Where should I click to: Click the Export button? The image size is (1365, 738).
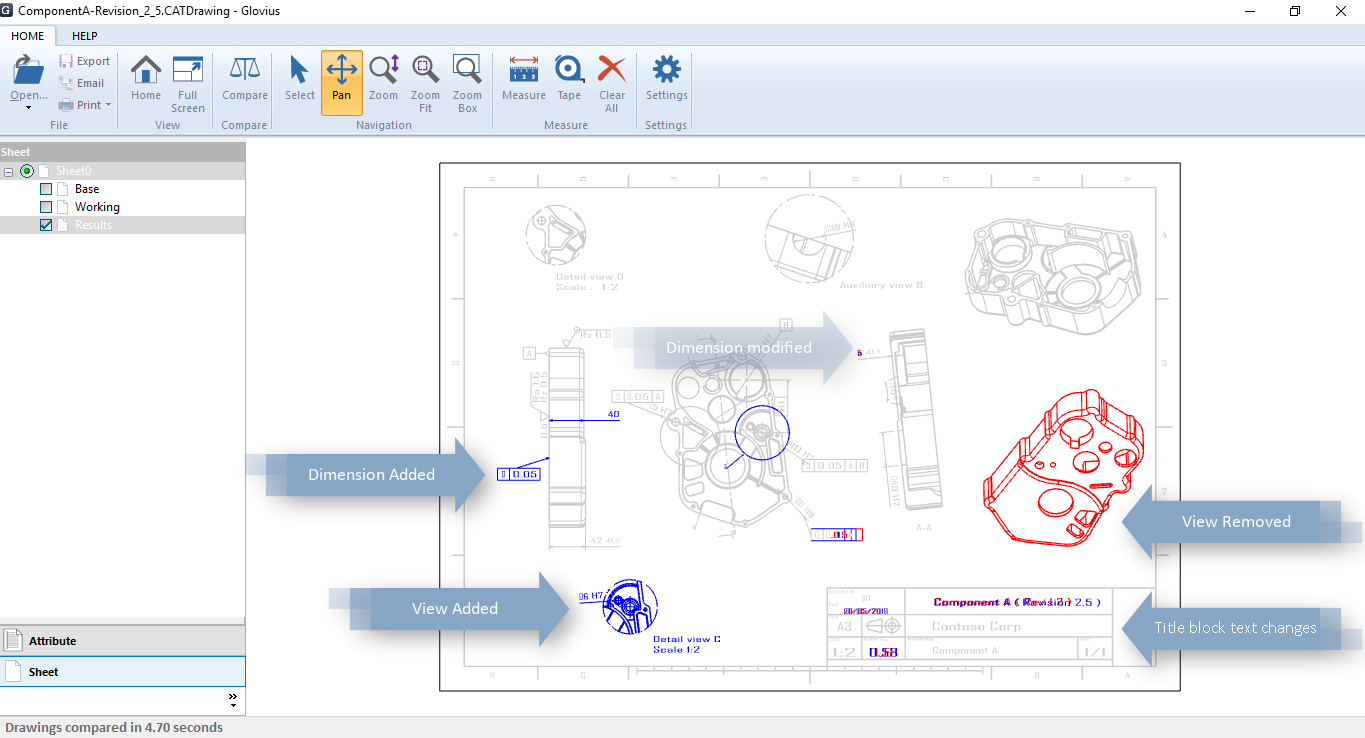pos(85,60)
